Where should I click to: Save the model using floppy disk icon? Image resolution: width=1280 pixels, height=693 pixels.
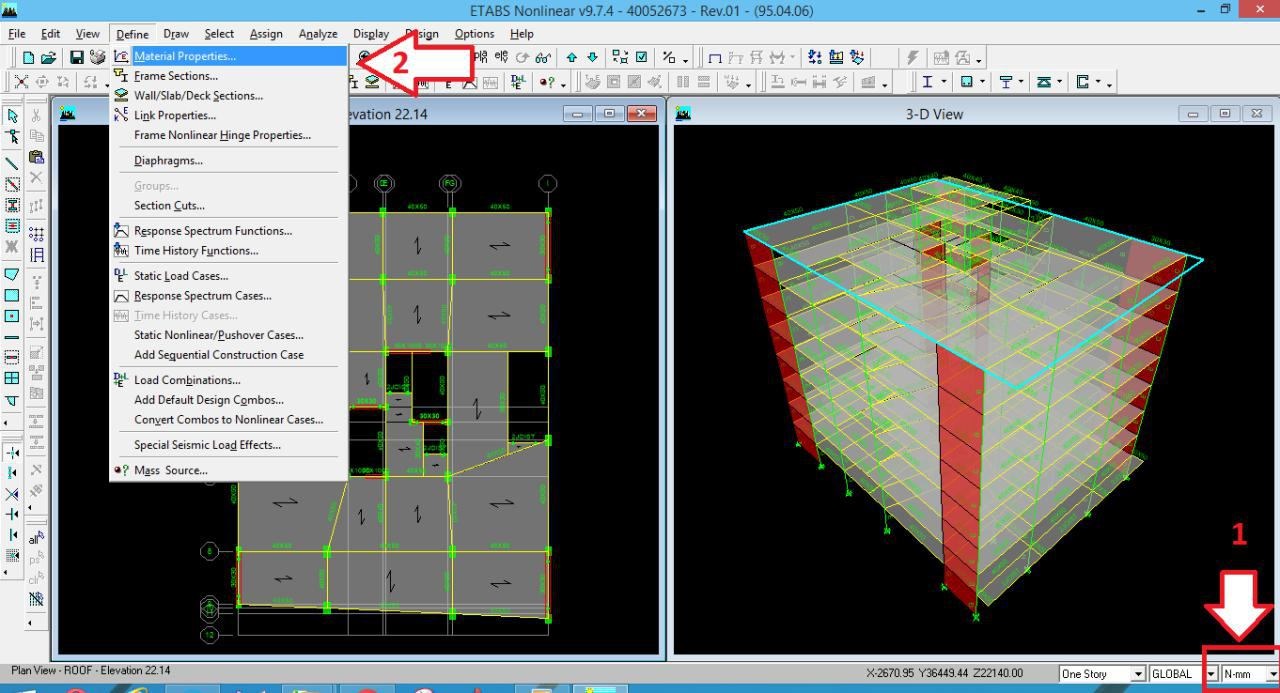pos(77,58)
